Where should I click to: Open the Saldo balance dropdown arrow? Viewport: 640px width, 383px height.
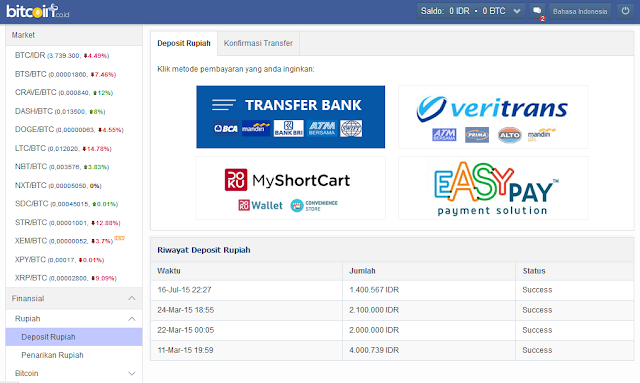(x=517, y=11)
